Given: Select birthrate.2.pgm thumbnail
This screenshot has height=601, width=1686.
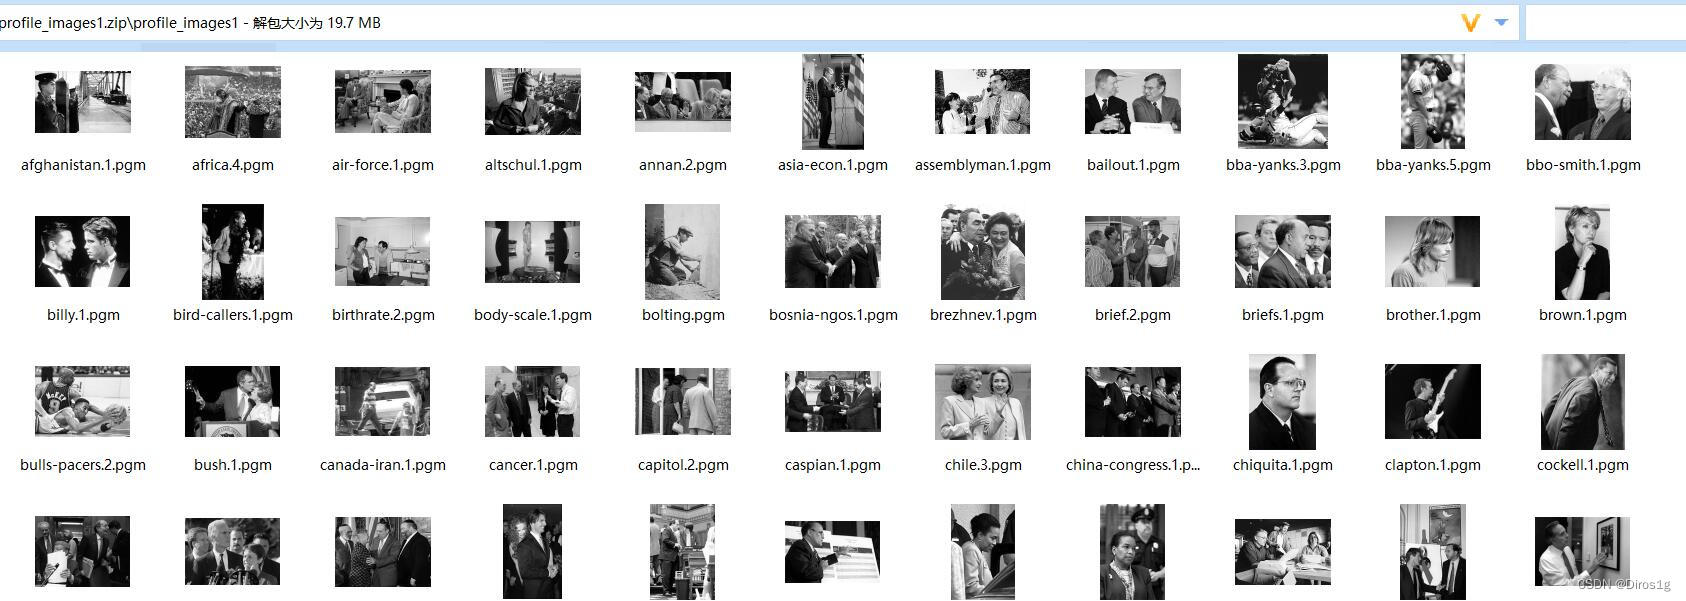Looking at the screenshot, I should point(383,252).
